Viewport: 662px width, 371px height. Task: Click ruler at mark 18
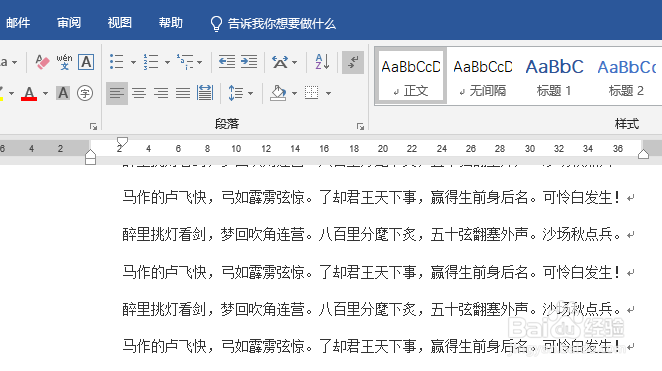pos(354,149)
